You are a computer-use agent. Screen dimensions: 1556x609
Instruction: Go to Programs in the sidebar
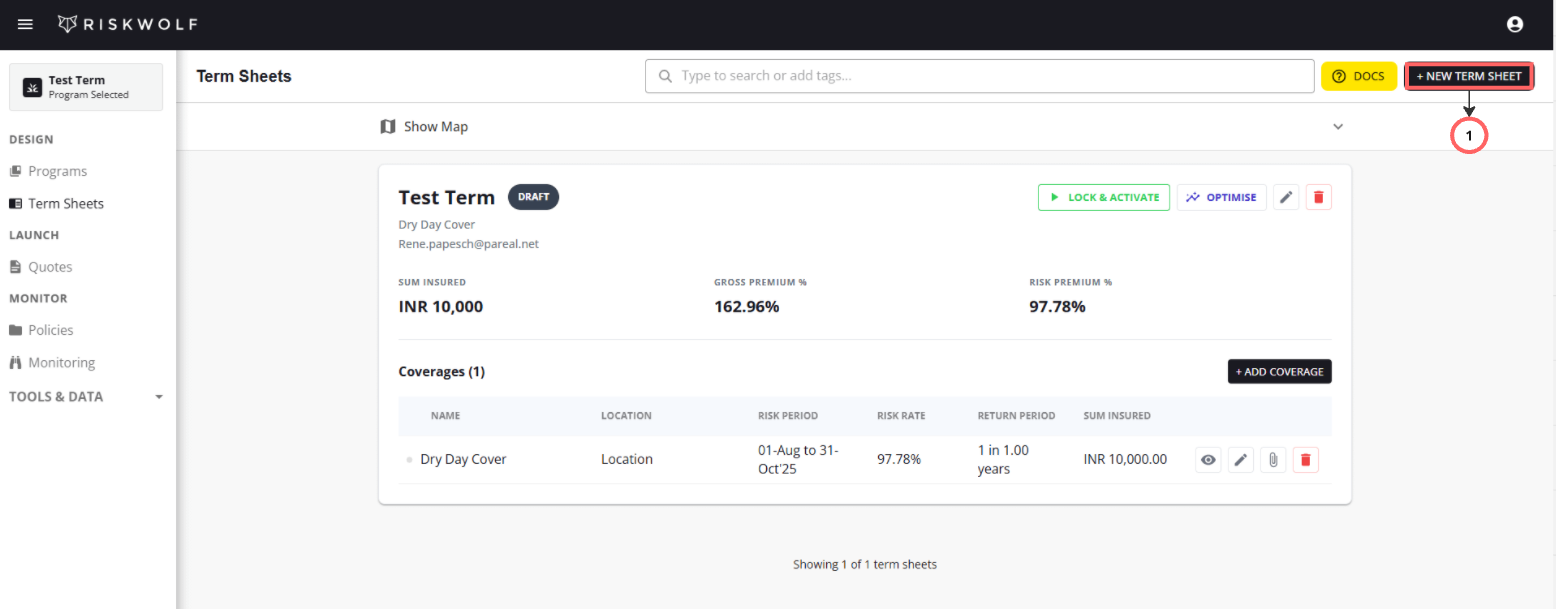pos(57,171)
